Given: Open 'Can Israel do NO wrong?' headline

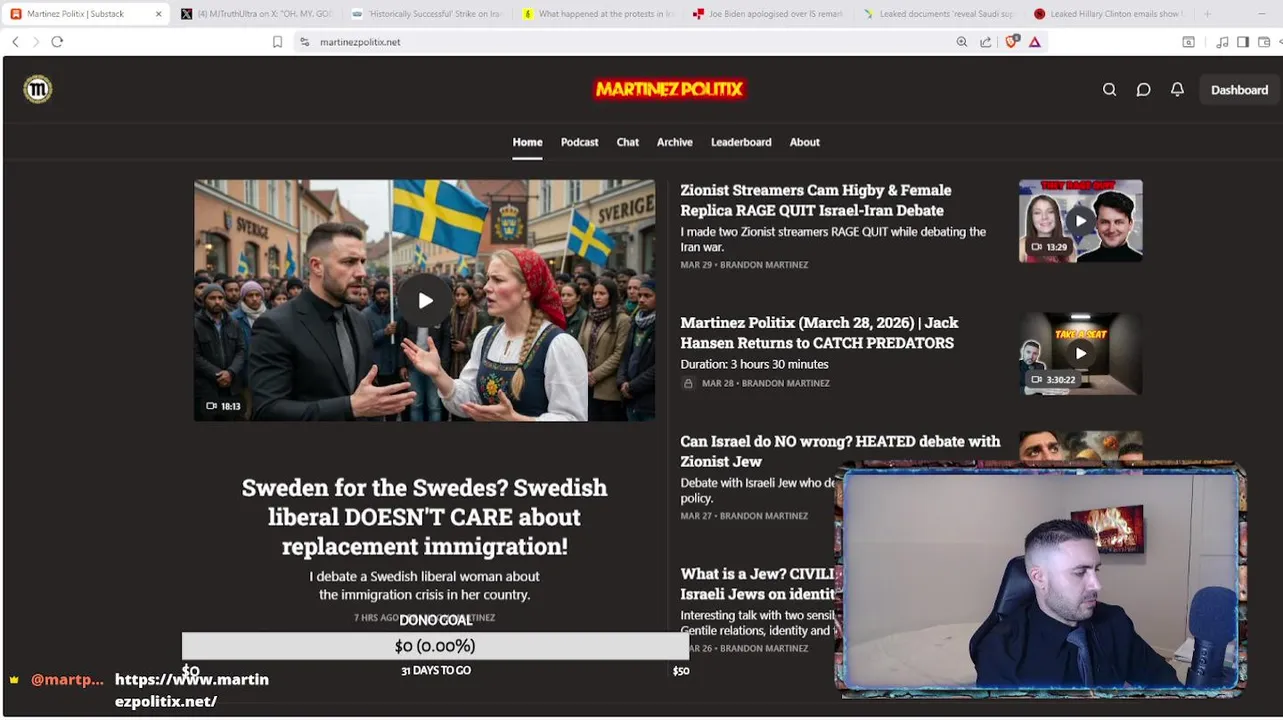Looking at the screenshot, I should (840, 451).
